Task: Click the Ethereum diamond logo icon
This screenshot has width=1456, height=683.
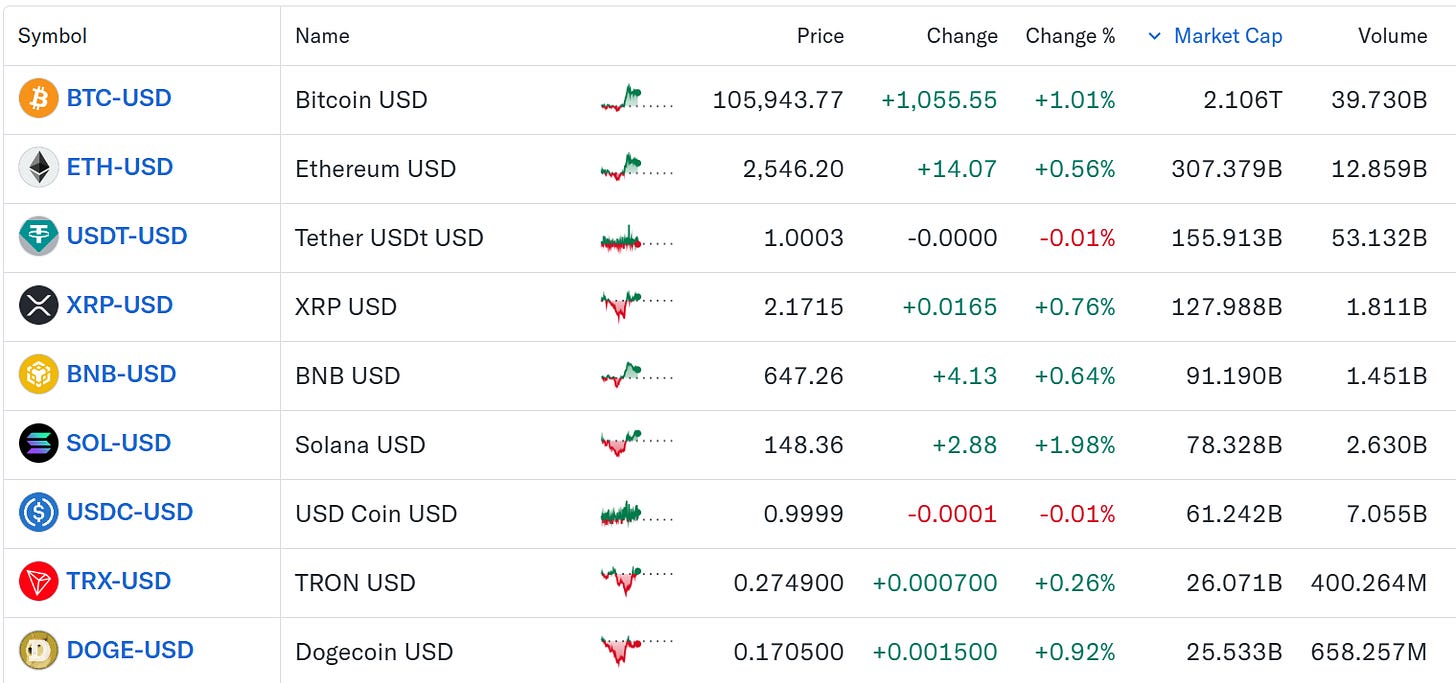Action: (39, 167)
